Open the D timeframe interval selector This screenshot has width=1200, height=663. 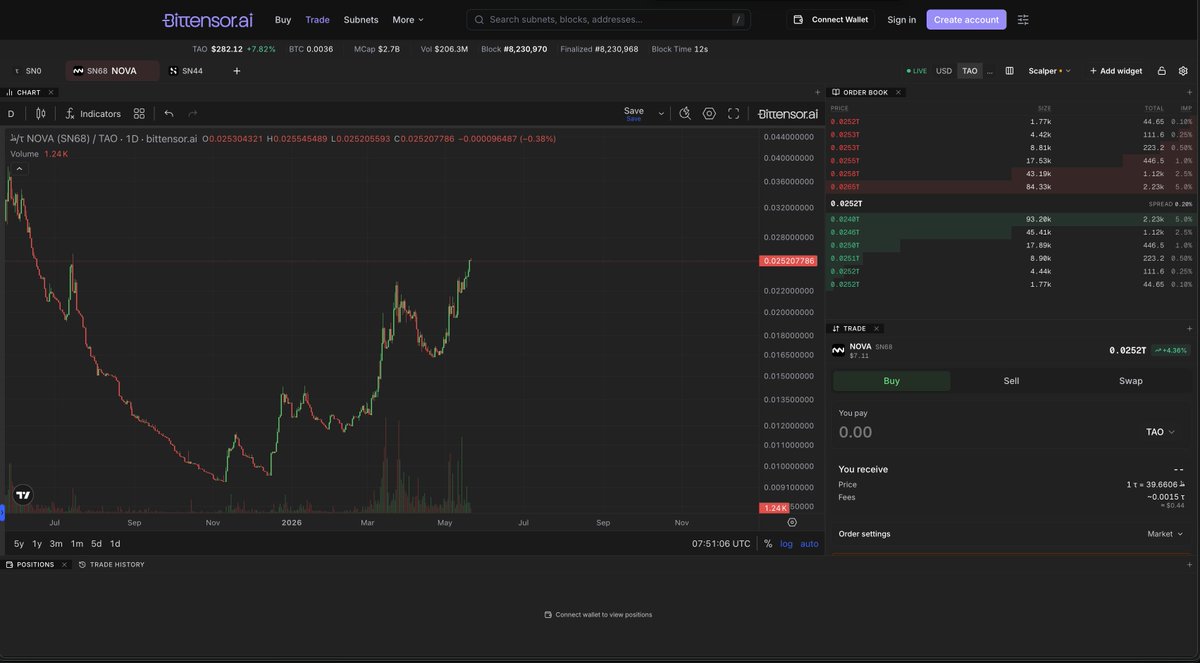pos(11,114)
